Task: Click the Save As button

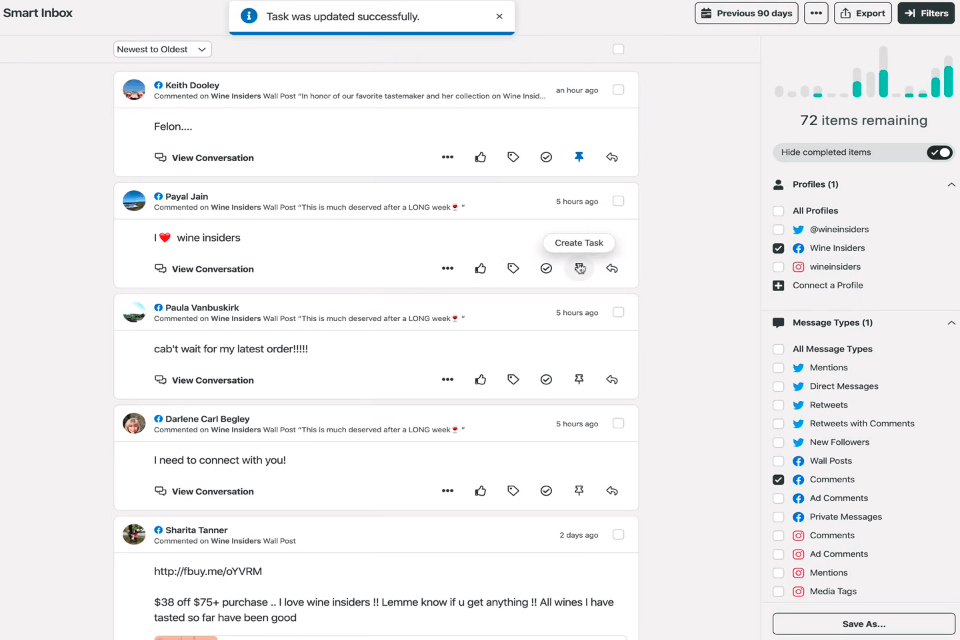Action: 864,623
